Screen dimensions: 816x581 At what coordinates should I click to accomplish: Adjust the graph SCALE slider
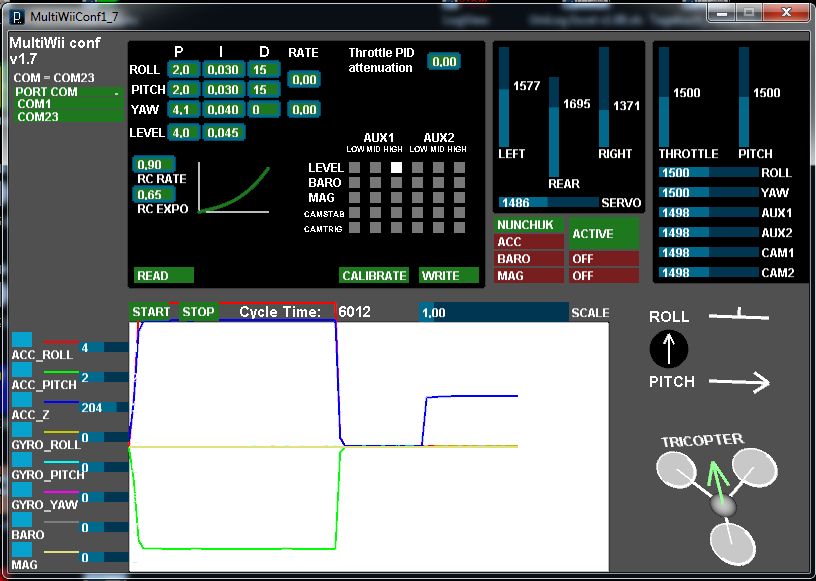point(493,312)
